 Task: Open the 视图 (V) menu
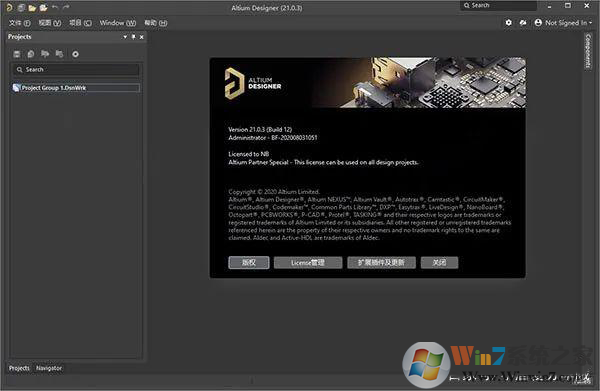pos(50,23)
